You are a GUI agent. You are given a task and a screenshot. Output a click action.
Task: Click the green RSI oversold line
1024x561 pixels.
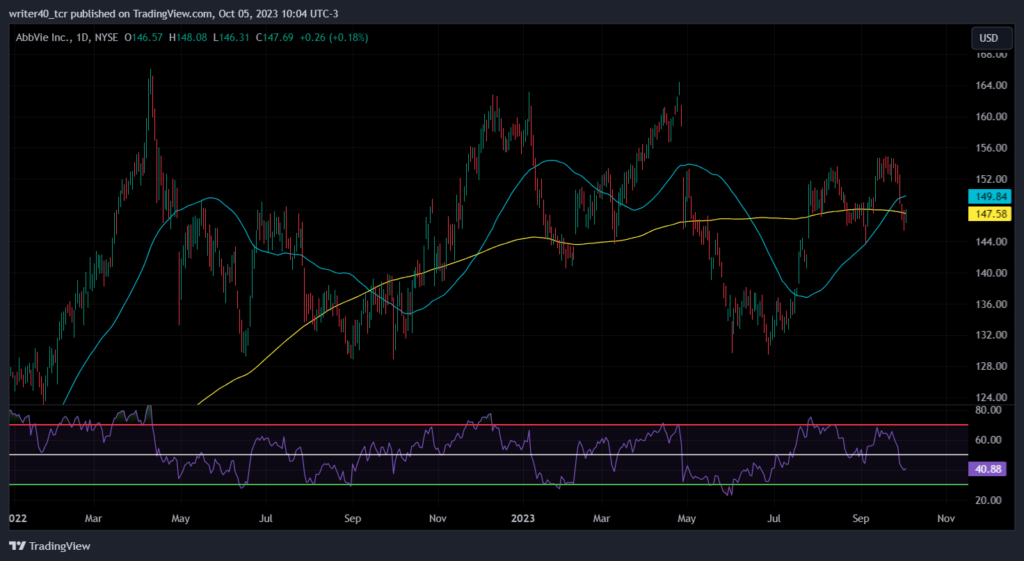[488, 485]
